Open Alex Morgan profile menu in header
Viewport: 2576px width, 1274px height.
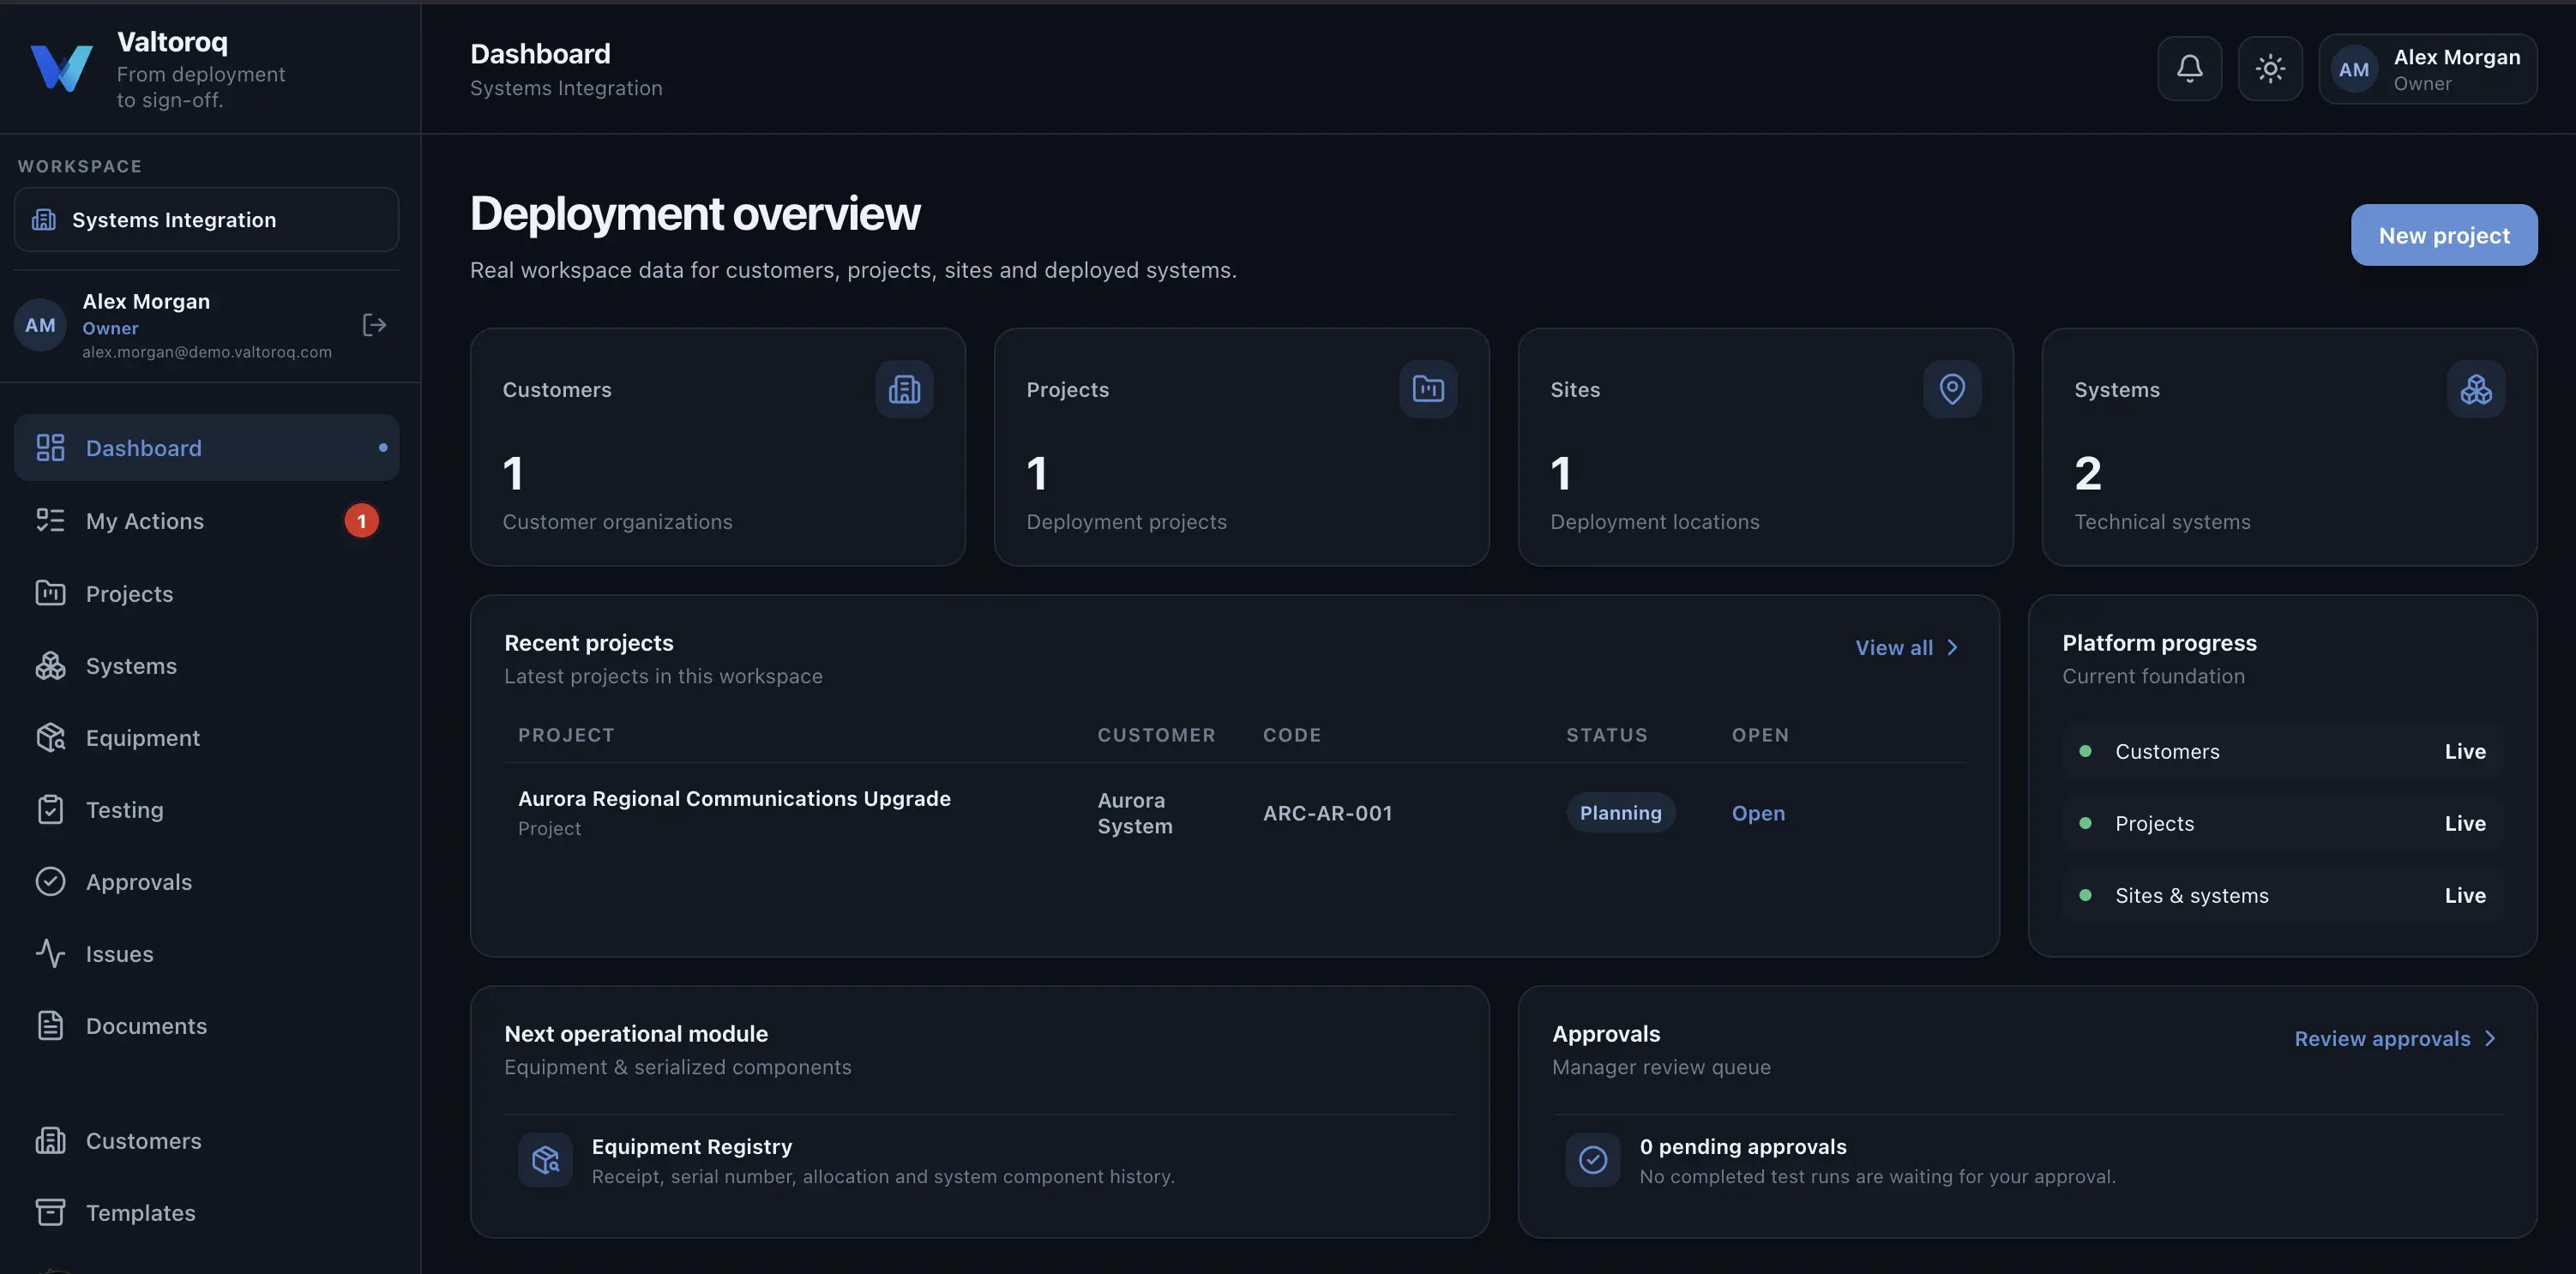click(2428, 69)
